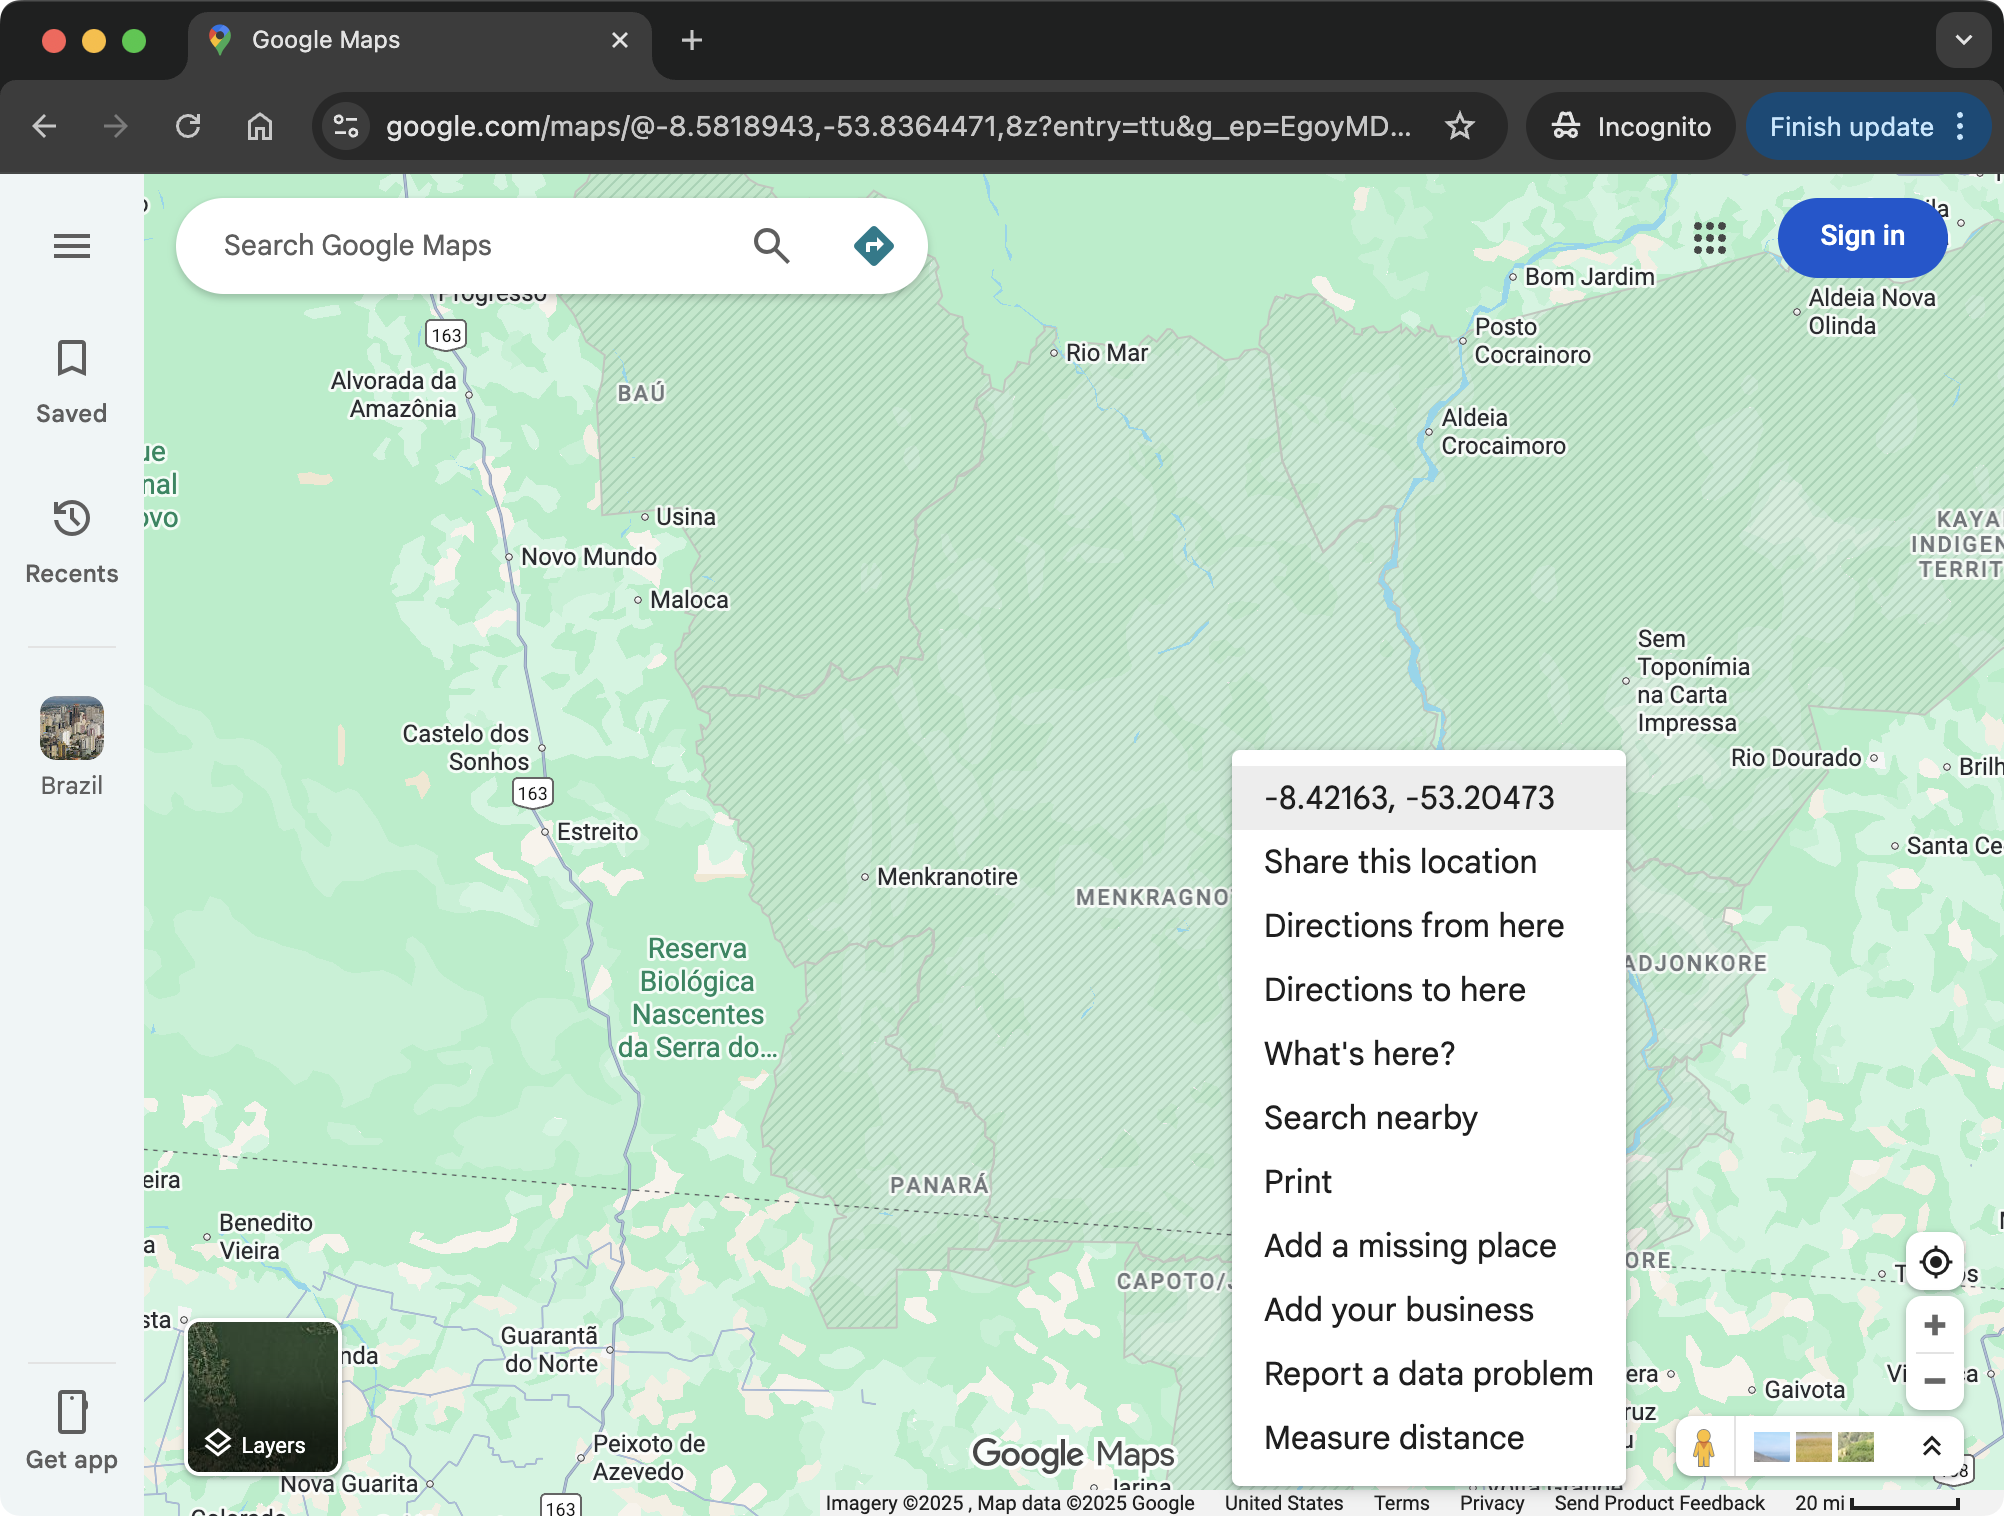View your Recents history
Viewport: 2004px width, 1516px height.
[71, 538]
